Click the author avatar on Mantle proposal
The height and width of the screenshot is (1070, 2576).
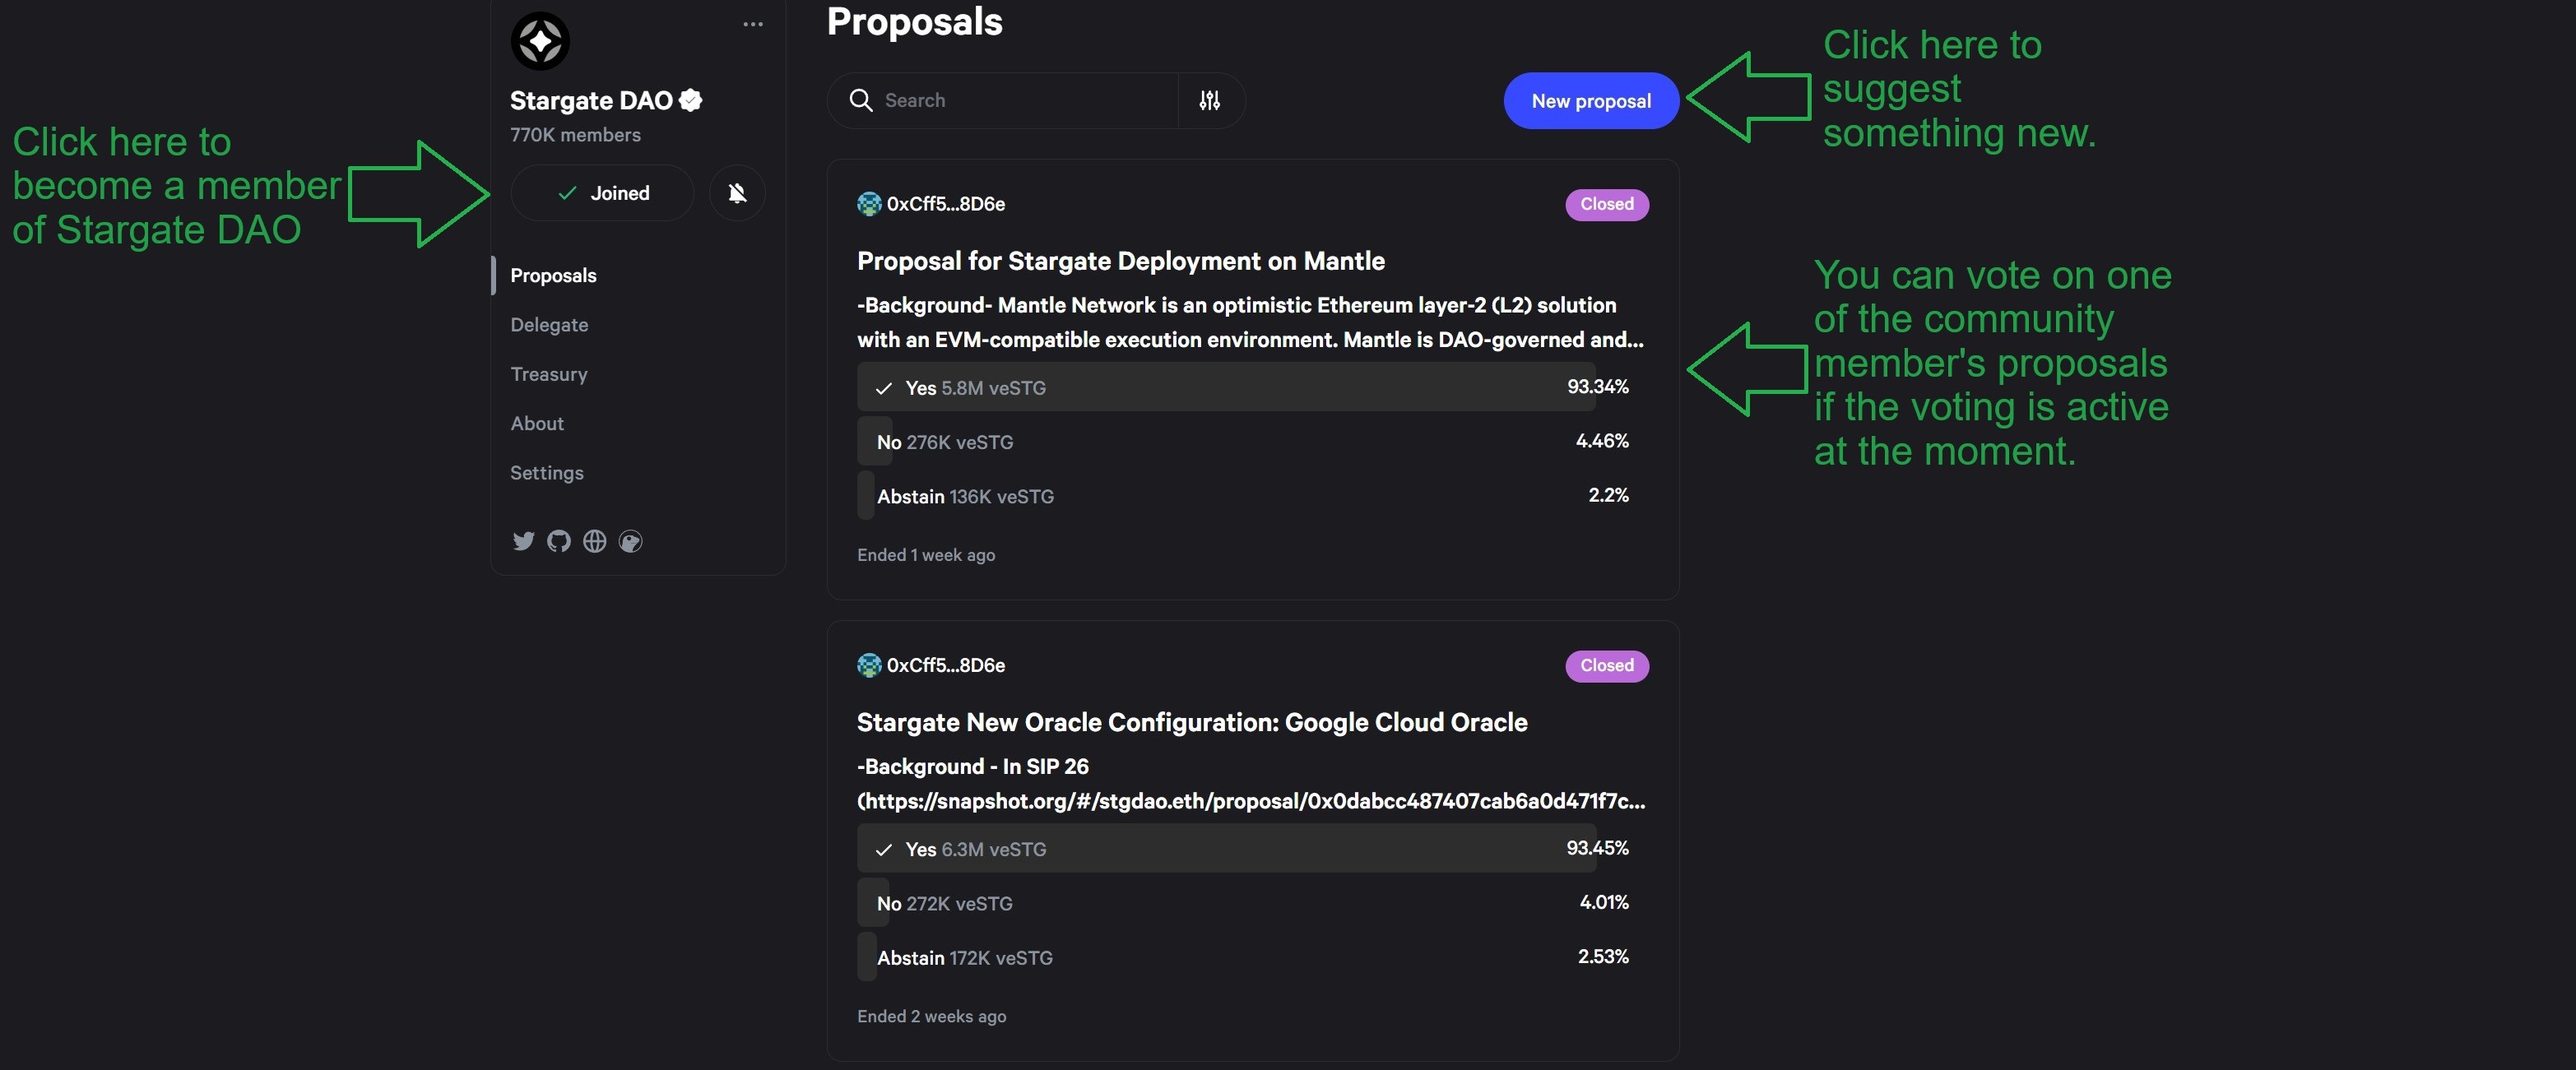[x=869, y=204]
